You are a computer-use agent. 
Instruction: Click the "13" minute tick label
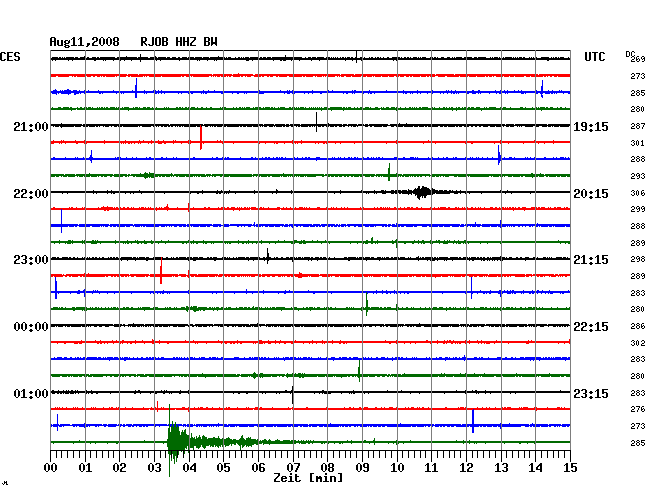(501, 468)
